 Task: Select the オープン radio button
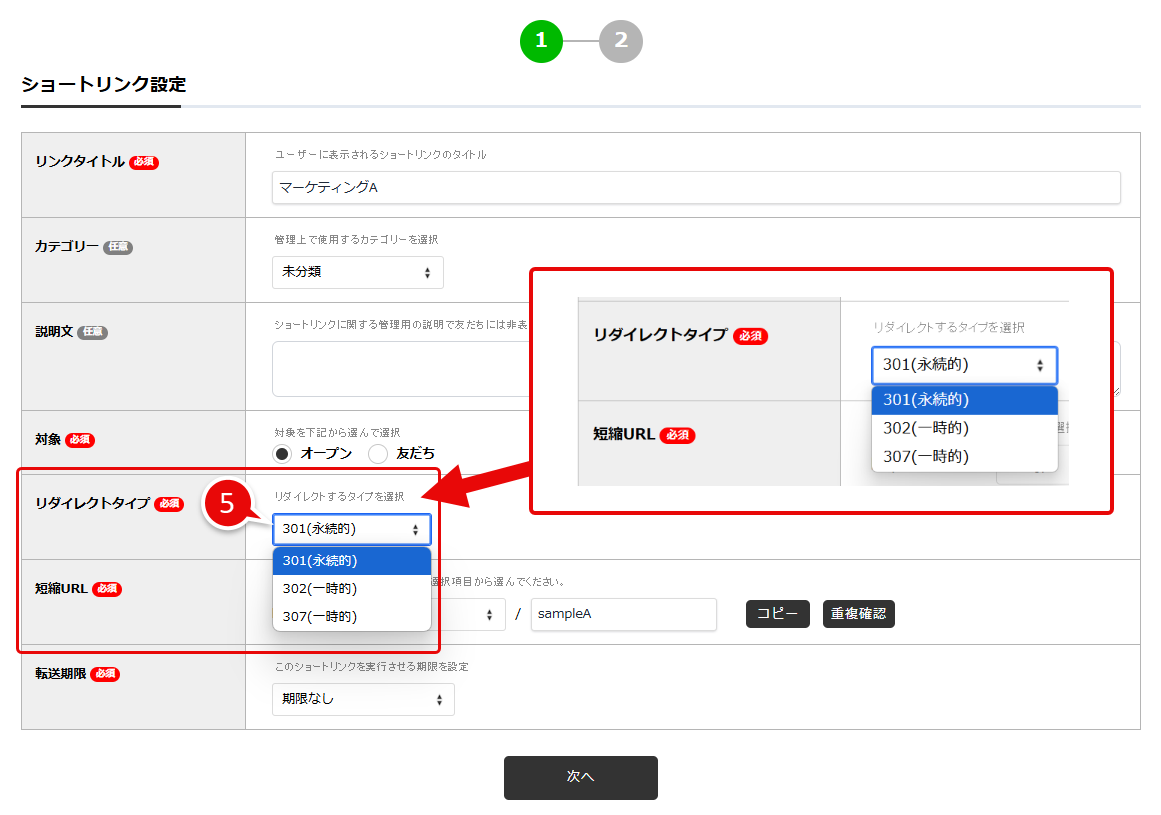click(x=283, y=454)
